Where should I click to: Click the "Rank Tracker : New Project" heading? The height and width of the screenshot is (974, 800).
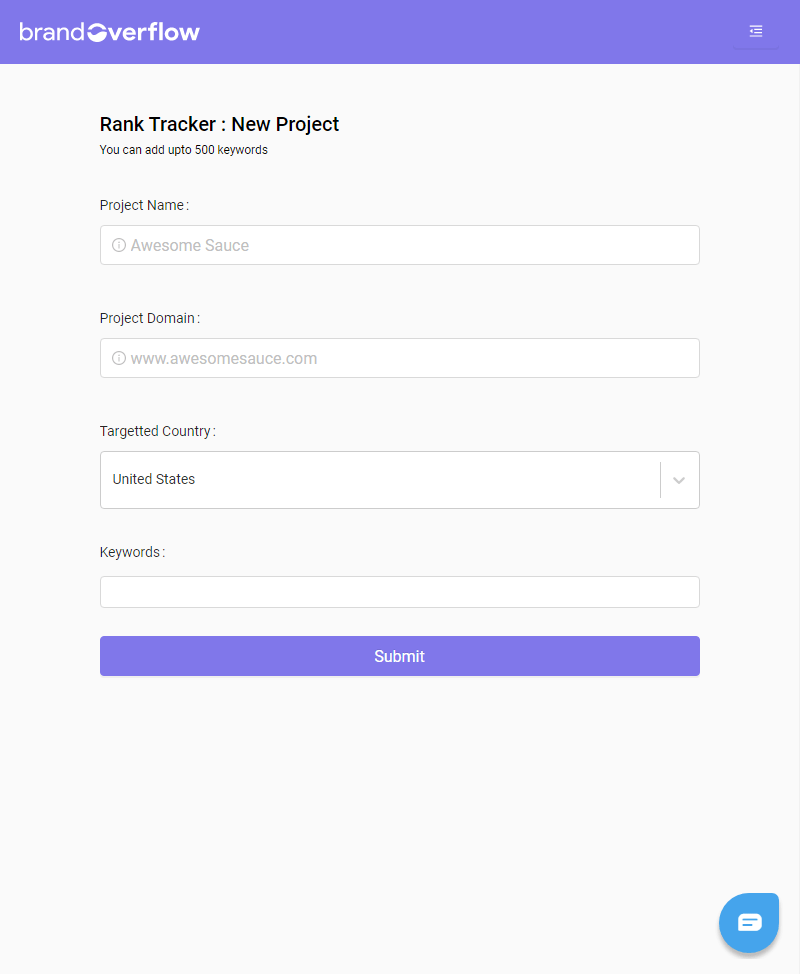click(219, 124)
